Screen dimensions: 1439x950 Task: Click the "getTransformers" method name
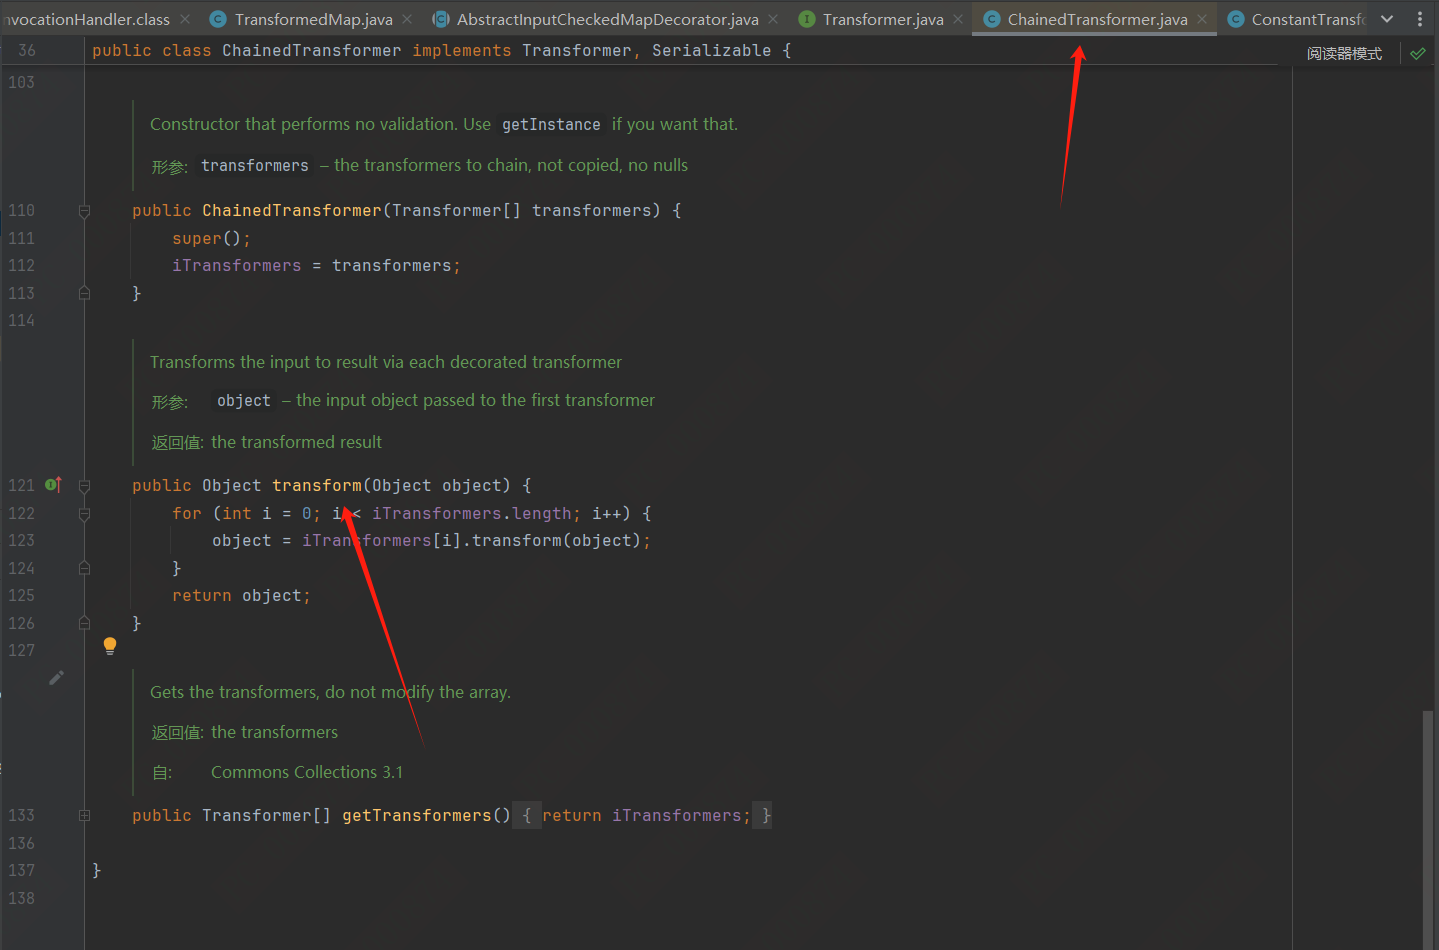pyautogui.click(x=417, y=815)
